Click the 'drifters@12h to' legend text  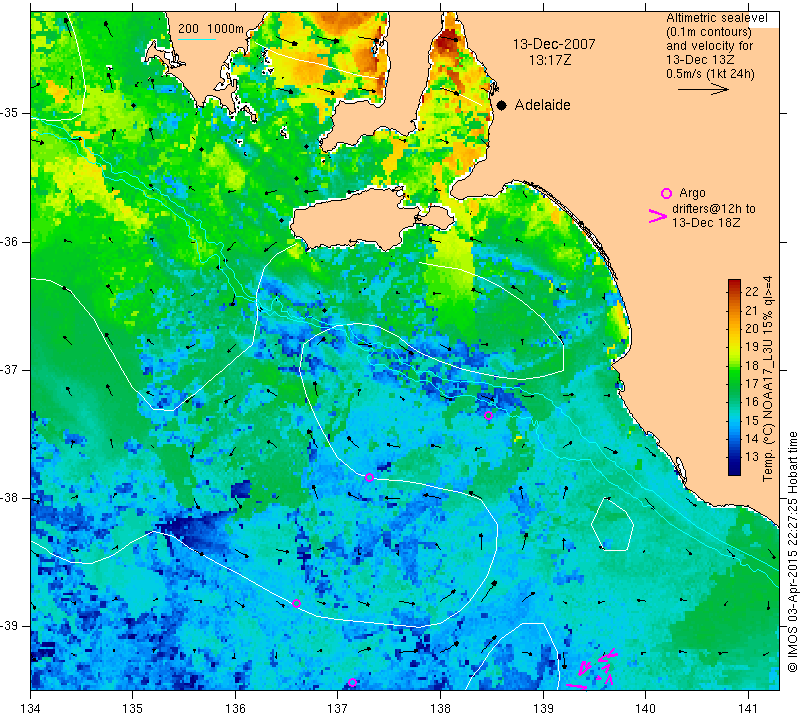[x=714, y=209]
